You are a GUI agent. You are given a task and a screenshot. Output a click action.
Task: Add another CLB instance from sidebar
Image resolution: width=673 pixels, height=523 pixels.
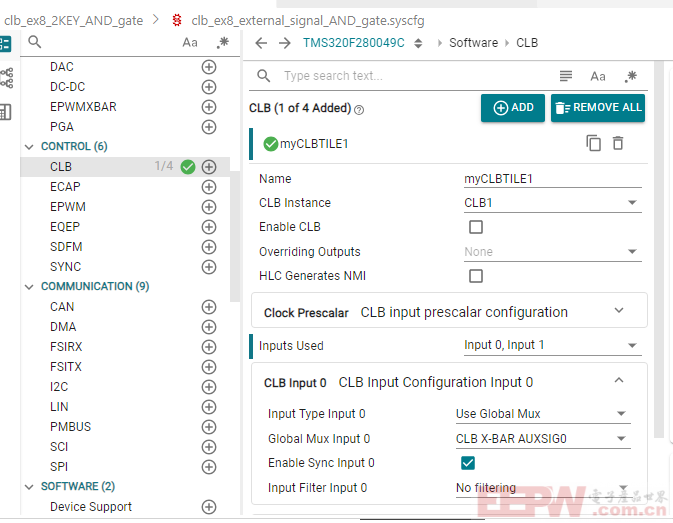[x=209, y=167]
